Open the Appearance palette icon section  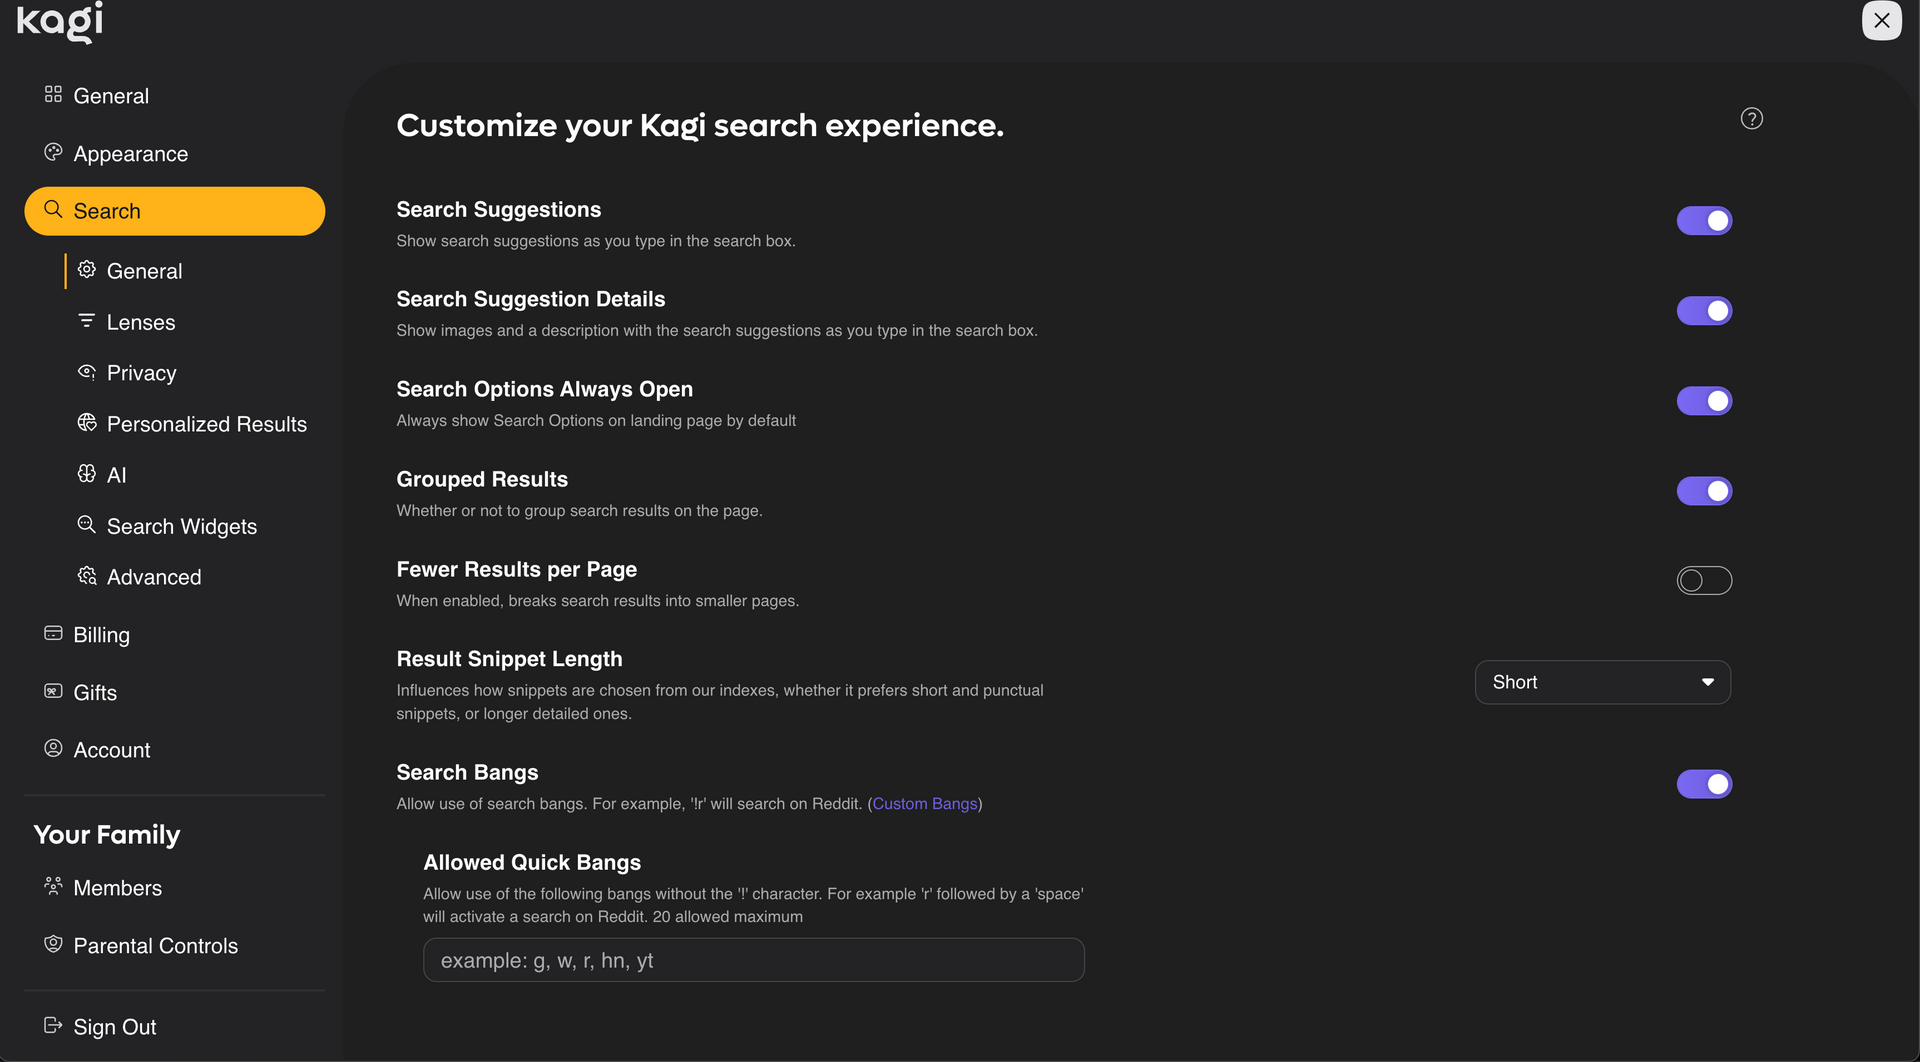53,152
